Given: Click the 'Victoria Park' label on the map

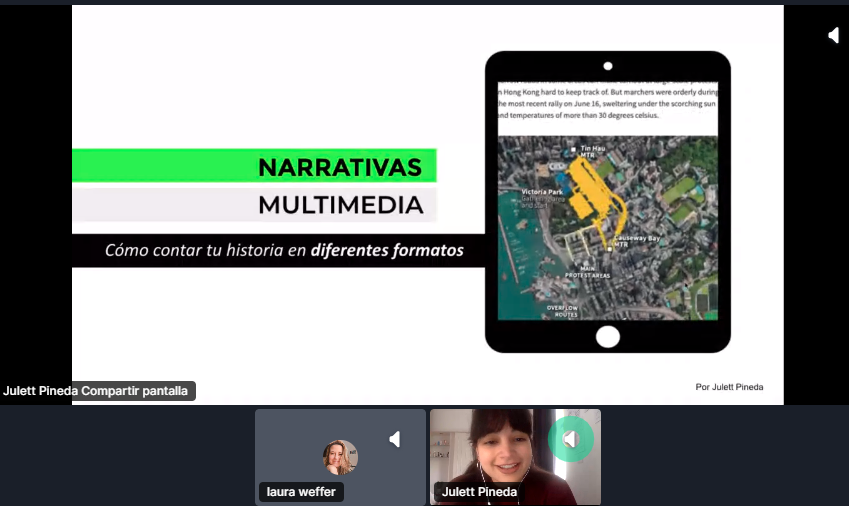Looking at the screenshot, I should tap(542, 192).
